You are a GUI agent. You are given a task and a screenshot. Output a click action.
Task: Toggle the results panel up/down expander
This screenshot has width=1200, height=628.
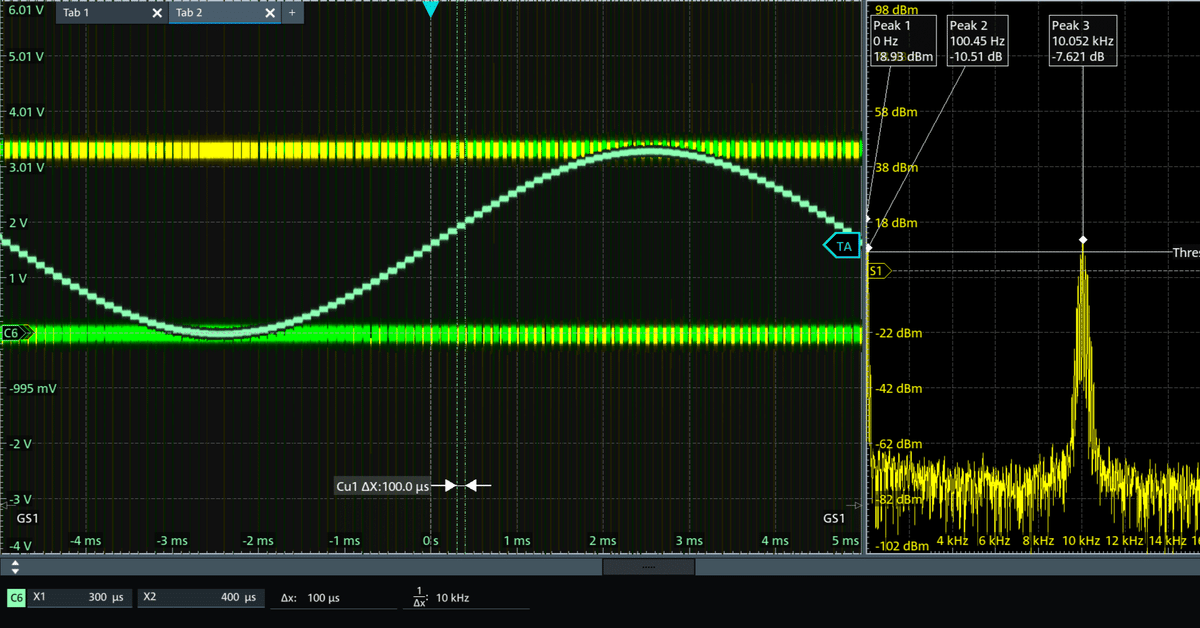(15, 567)
